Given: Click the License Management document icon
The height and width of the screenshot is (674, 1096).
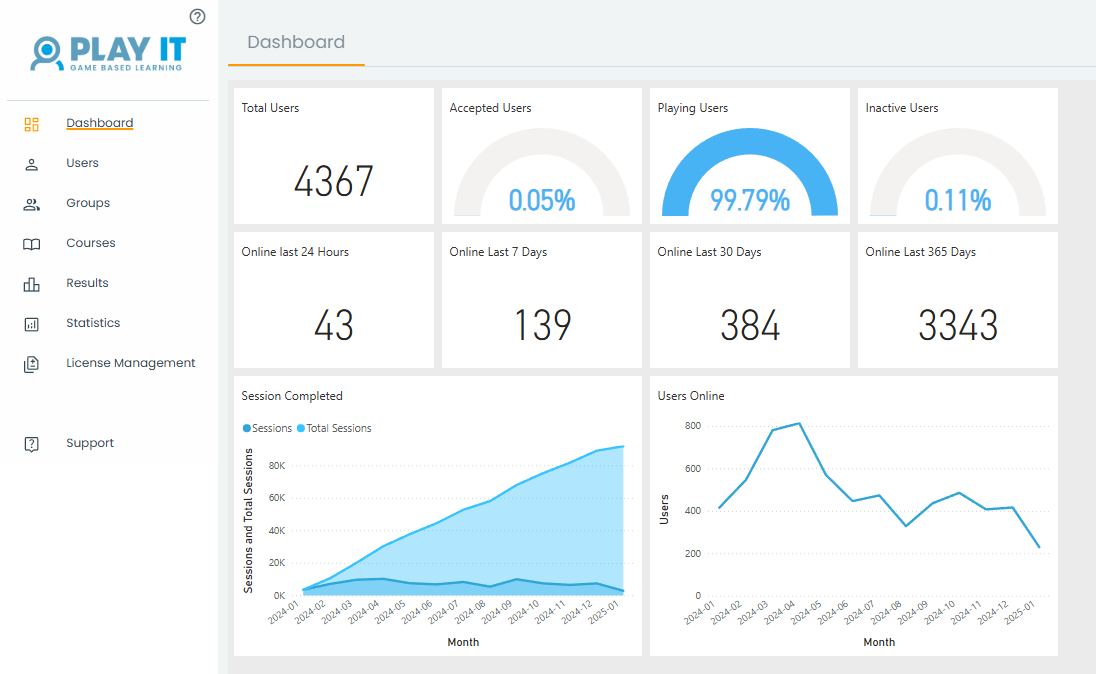Looking at the screenshot, I should click(31, 364).
